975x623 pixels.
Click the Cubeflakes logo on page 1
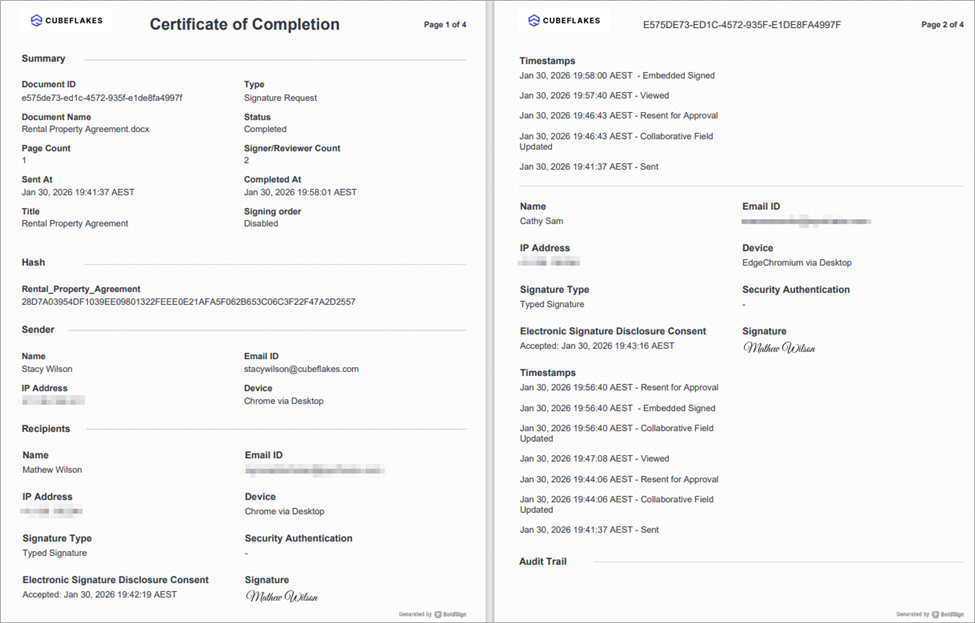pos(67,21)
